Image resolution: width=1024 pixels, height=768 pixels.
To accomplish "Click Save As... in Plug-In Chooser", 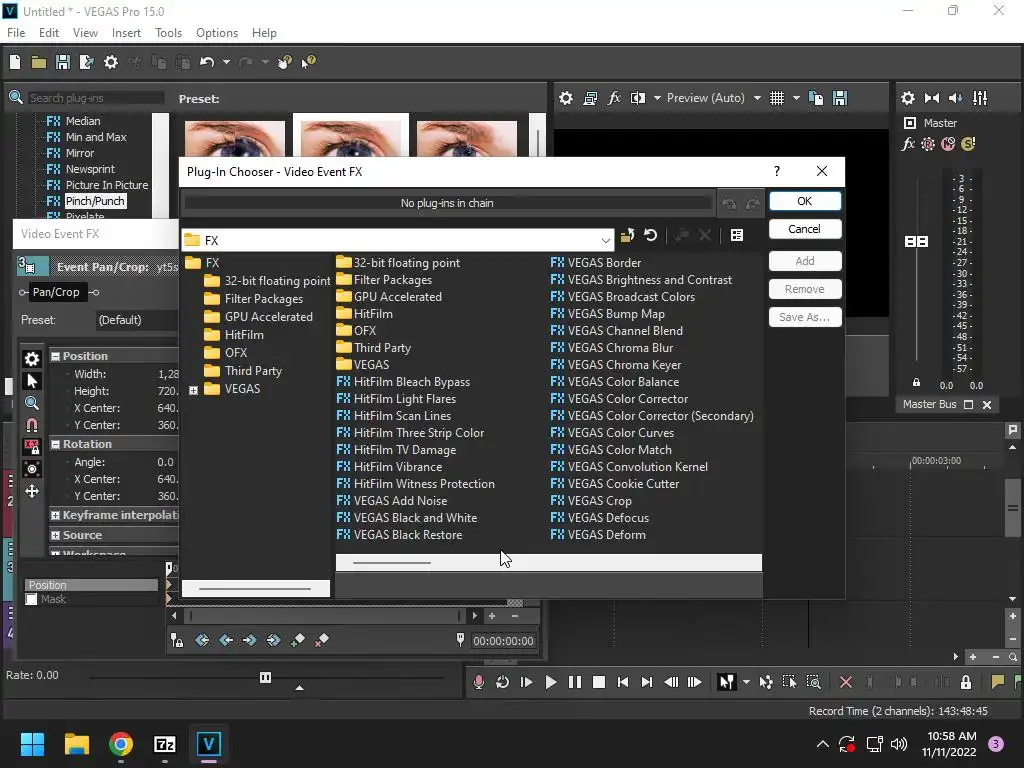I will click(x=805, y=317).
